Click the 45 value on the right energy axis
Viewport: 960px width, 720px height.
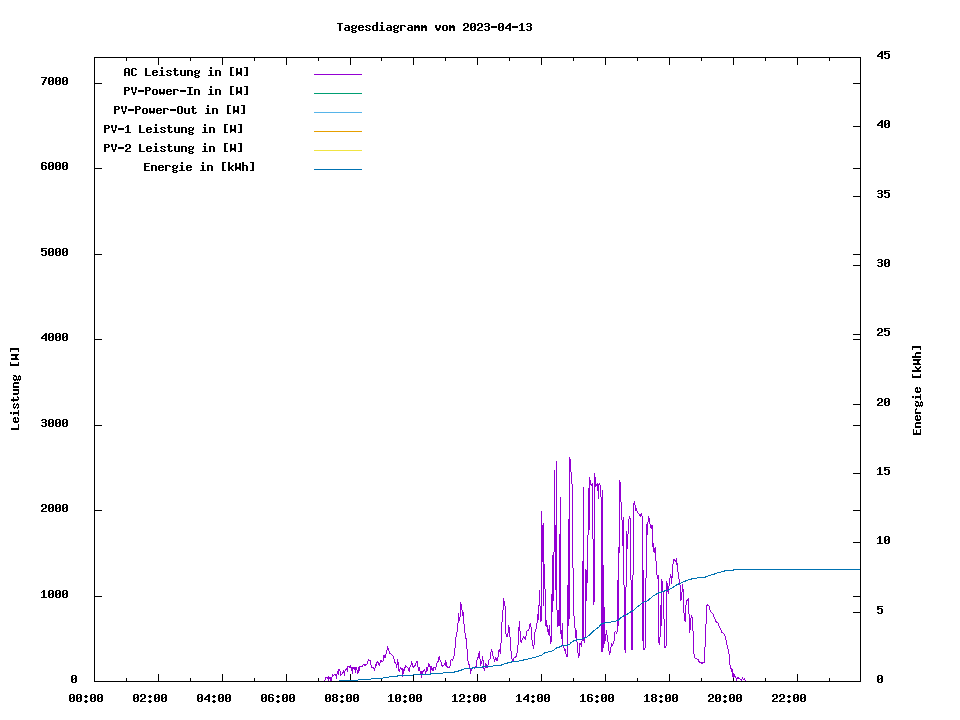883,55
